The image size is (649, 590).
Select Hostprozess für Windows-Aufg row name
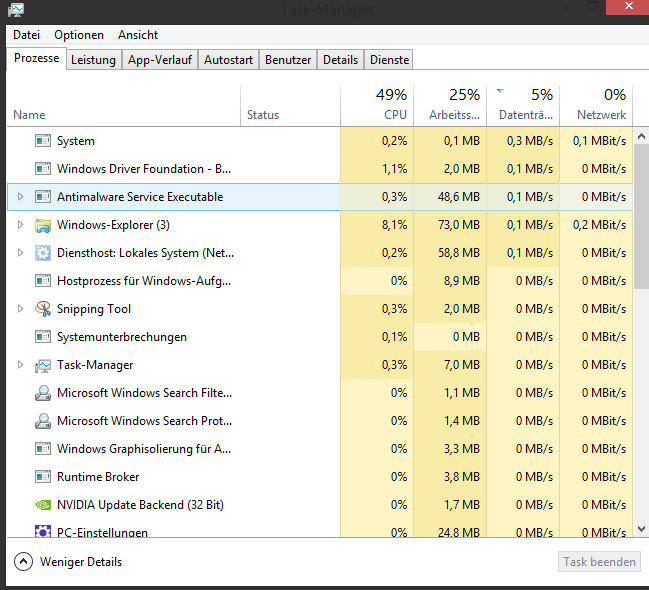tap(144, 281)
